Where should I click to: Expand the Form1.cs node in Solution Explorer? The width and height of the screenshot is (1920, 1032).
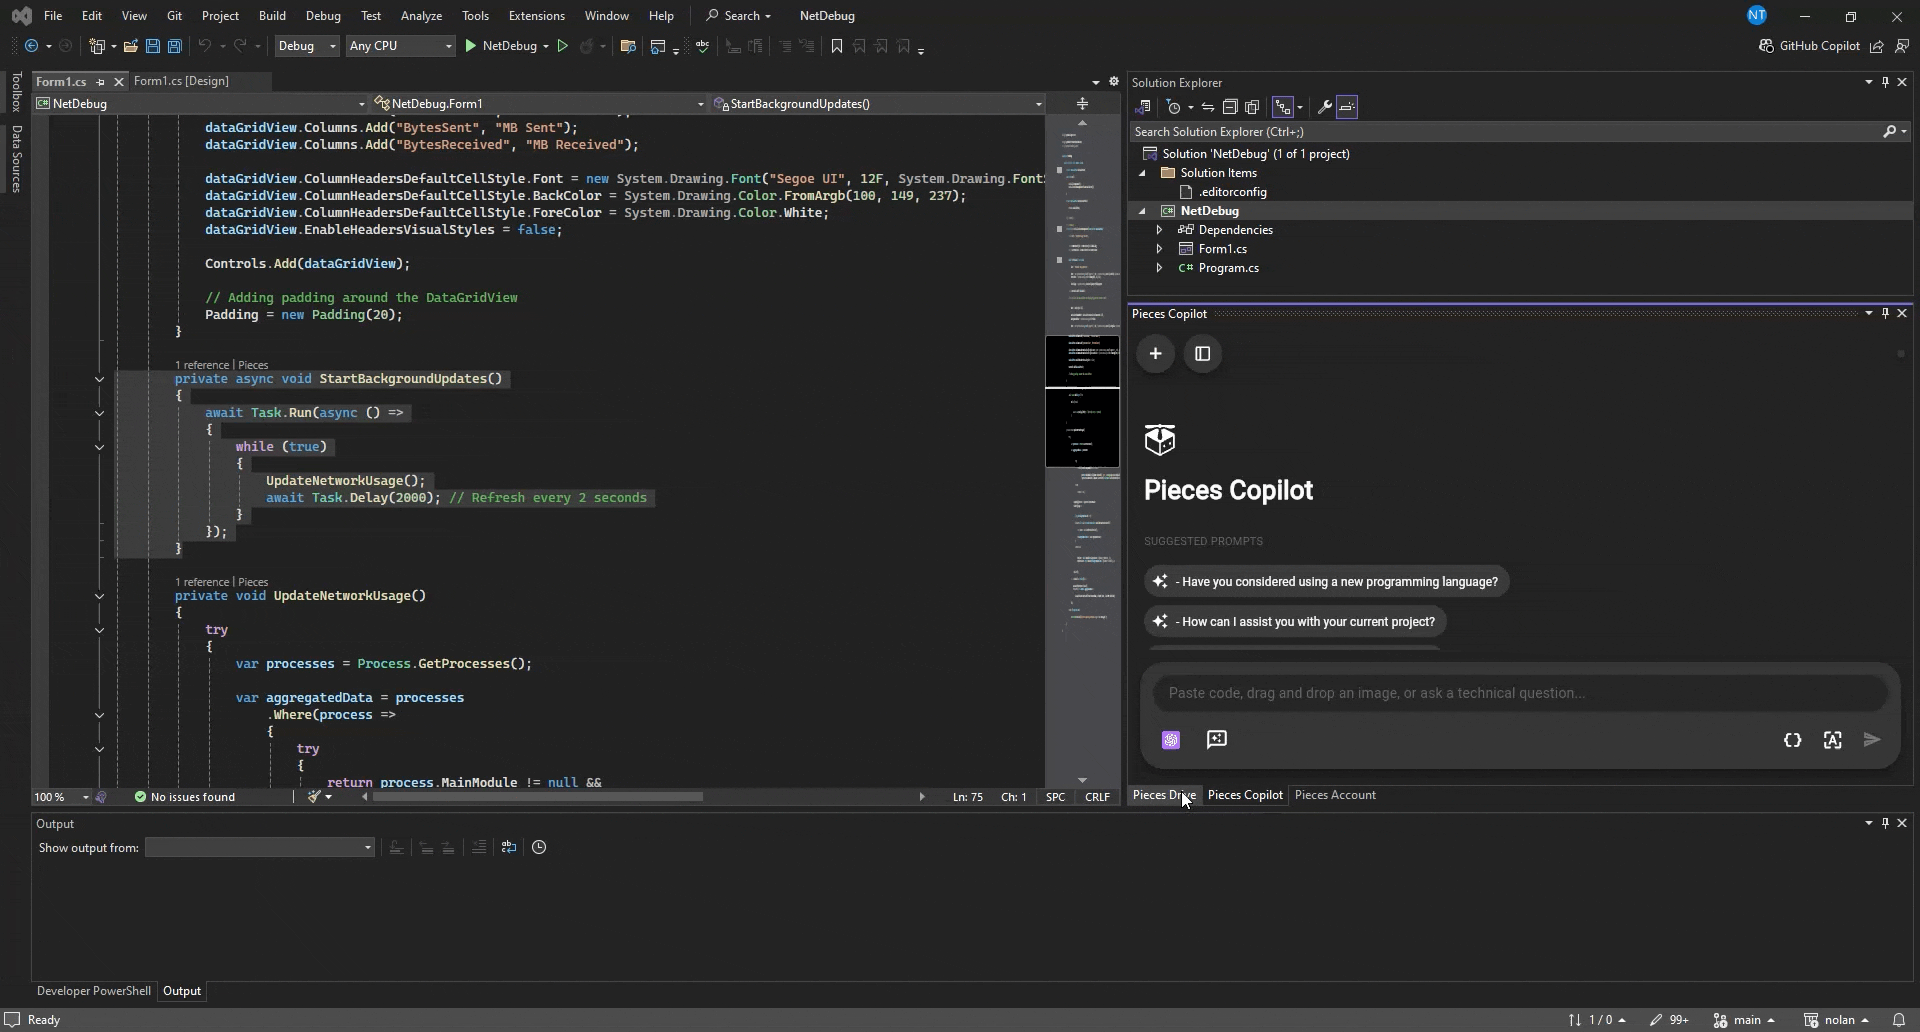[1159, 249]
